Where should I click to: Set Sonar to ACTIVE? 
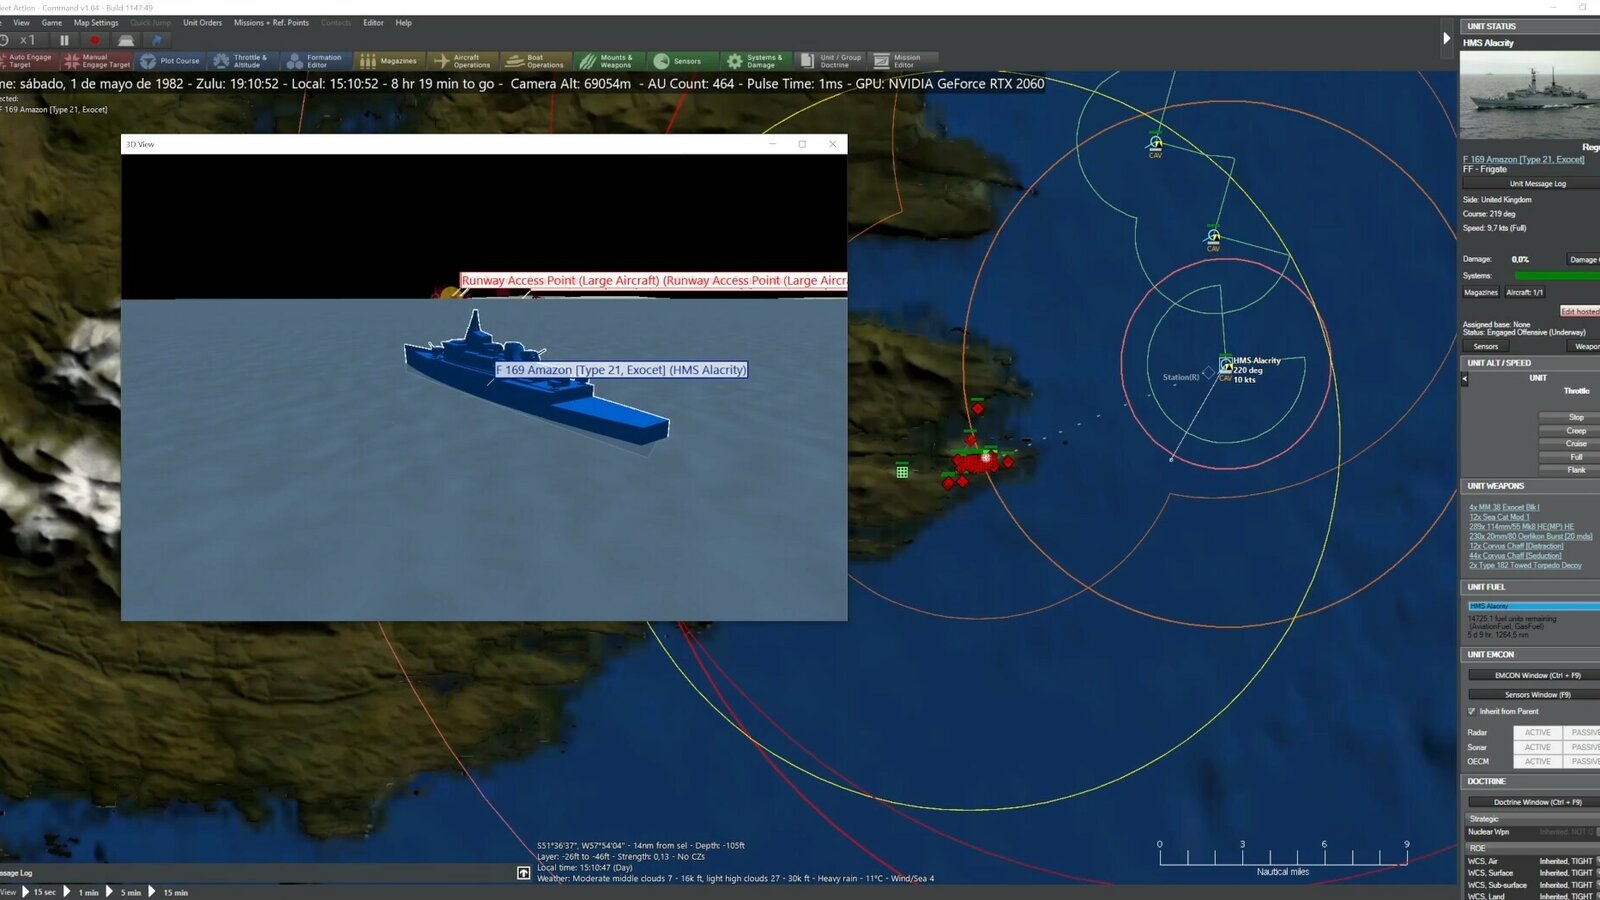[x=1537, y=747]
